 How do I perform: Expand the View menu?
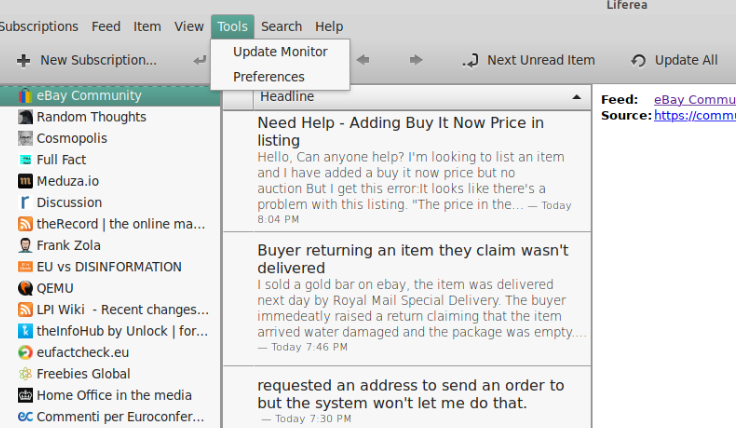pos(189,27)
